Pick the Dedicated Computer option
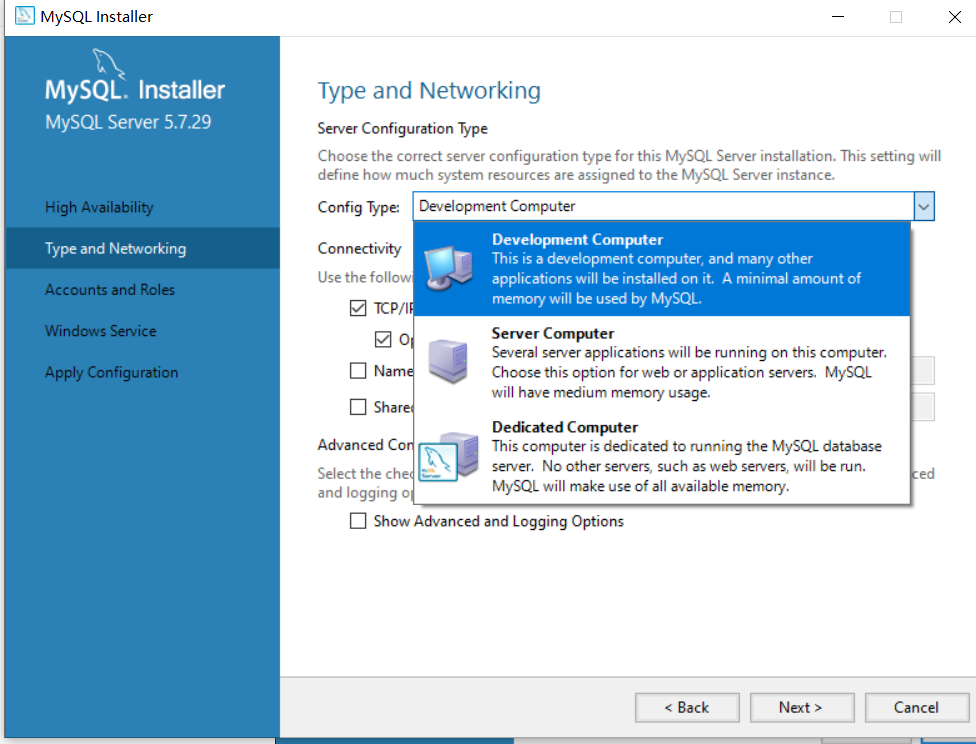 pyautogui.click(x=662, y=456)
